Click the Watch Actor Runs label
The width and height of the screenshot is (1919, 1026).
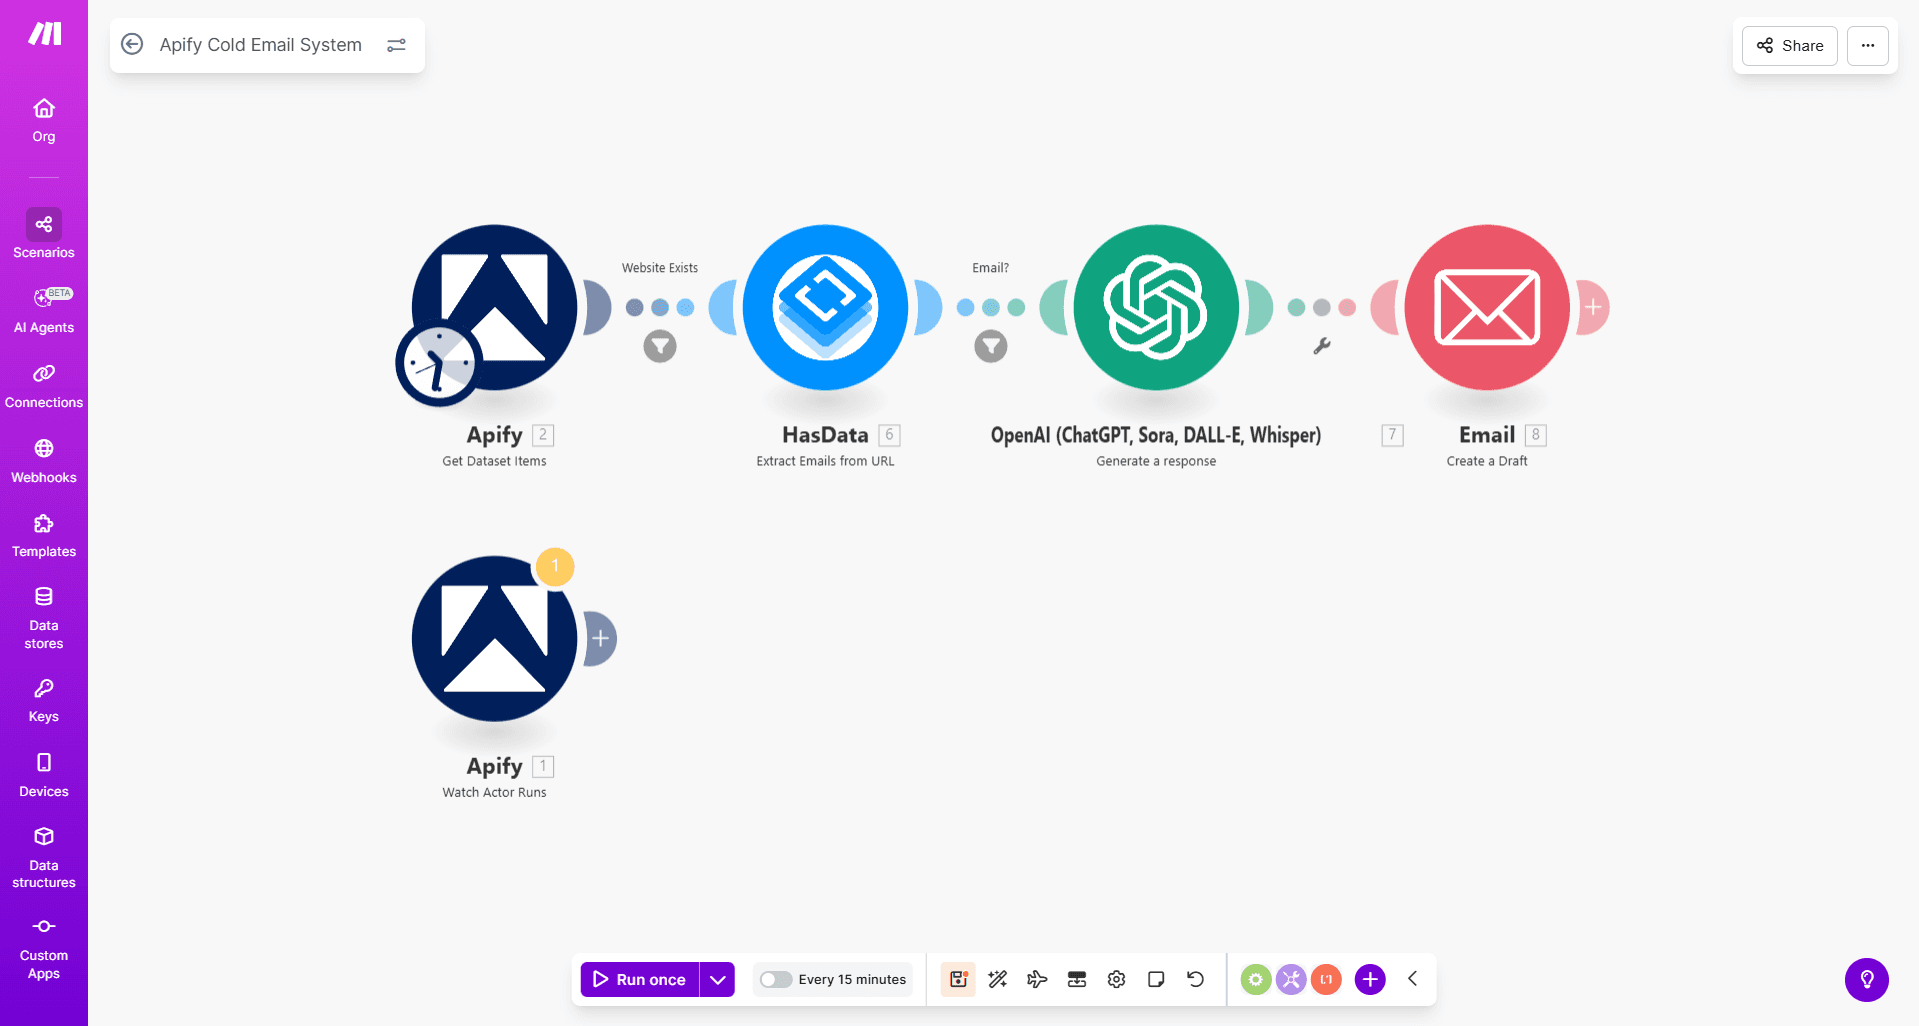pos(495,792)
